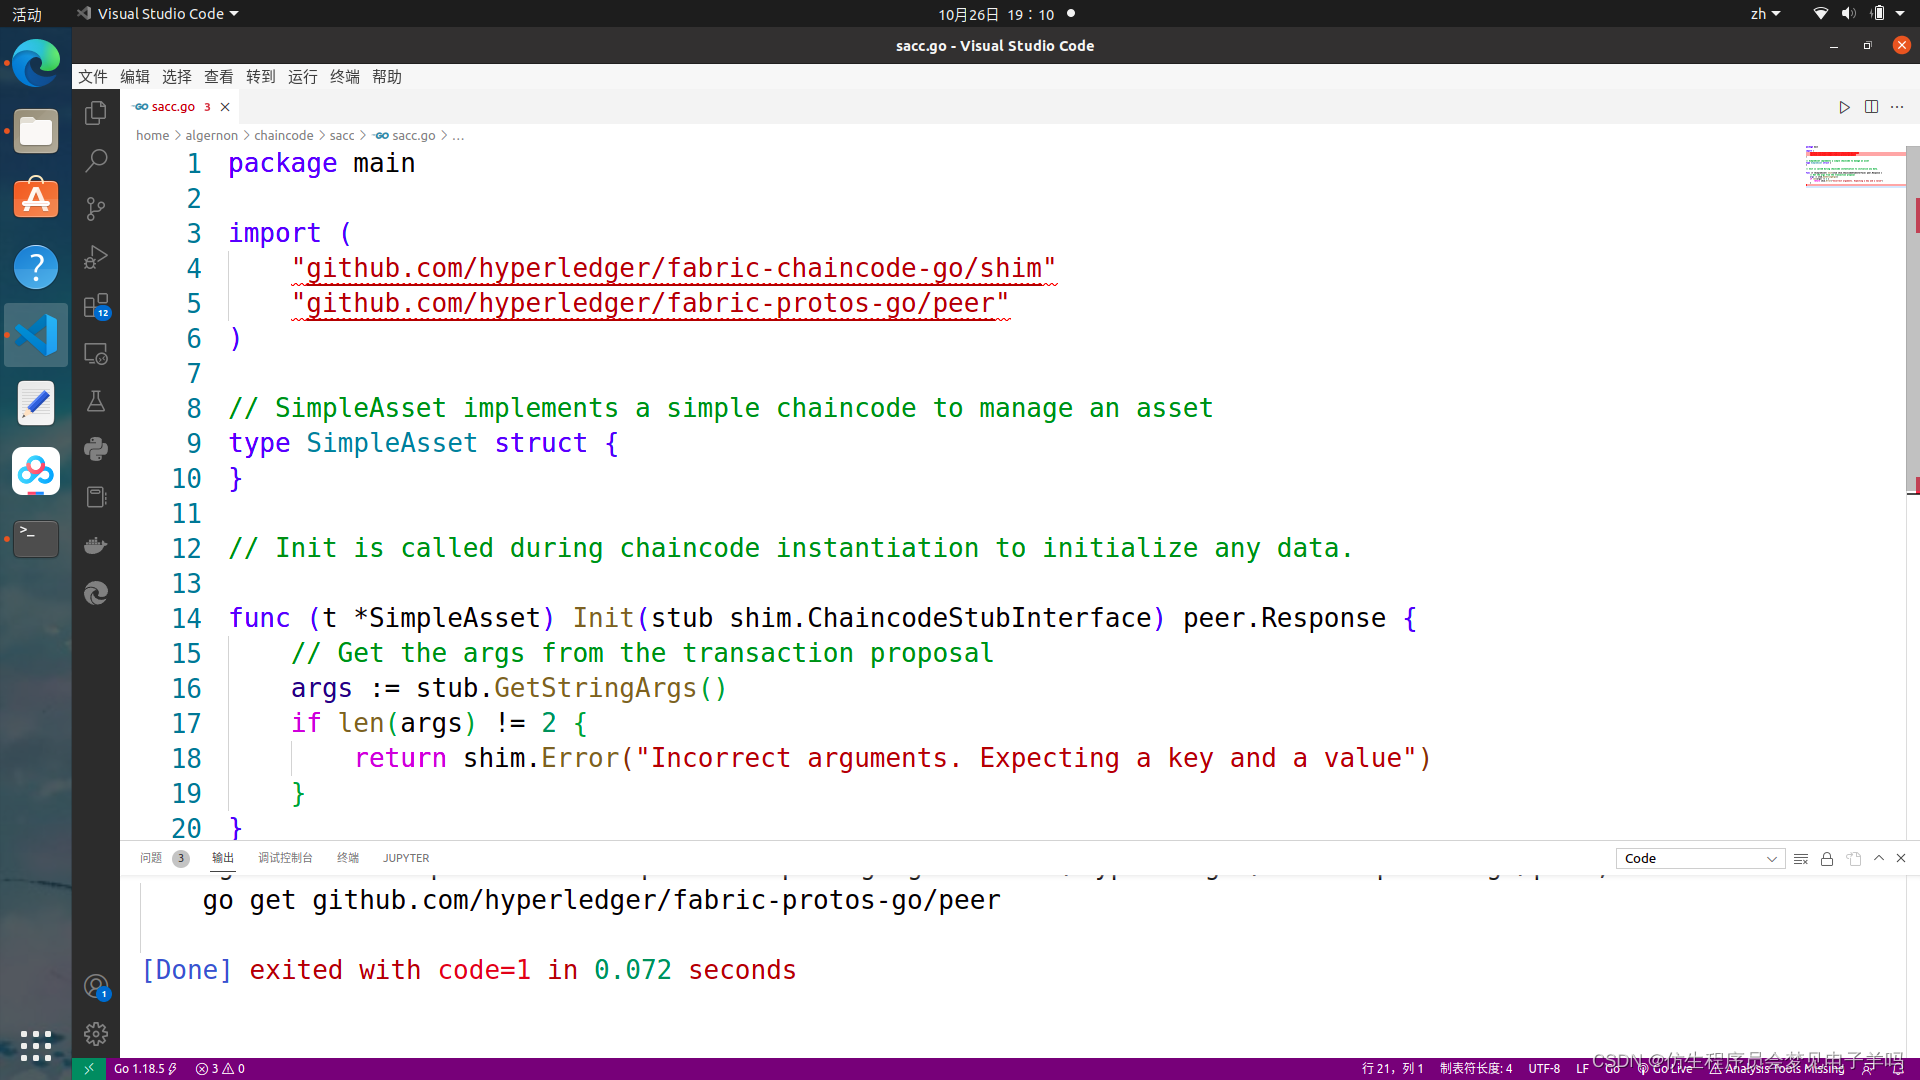Split the editor to the right
Image resolution: width=1920 pixels, height=1080 pixels.
pyautogui.click(x=1871, y=107)
